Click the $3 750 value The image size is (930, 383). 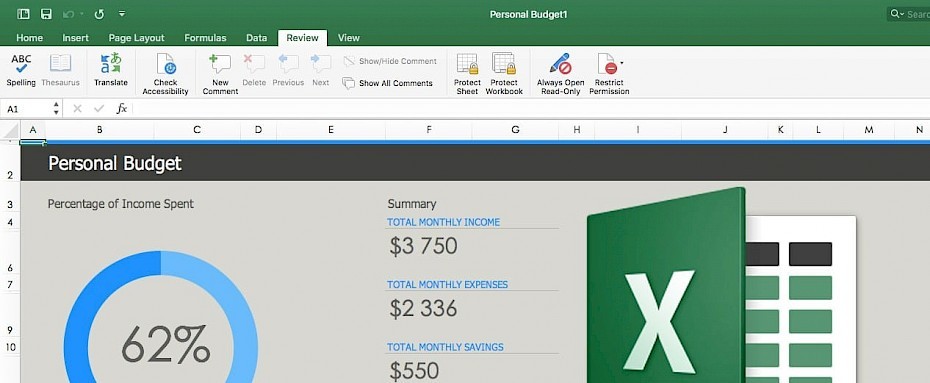pyautogui.click(x=423, y=246)
